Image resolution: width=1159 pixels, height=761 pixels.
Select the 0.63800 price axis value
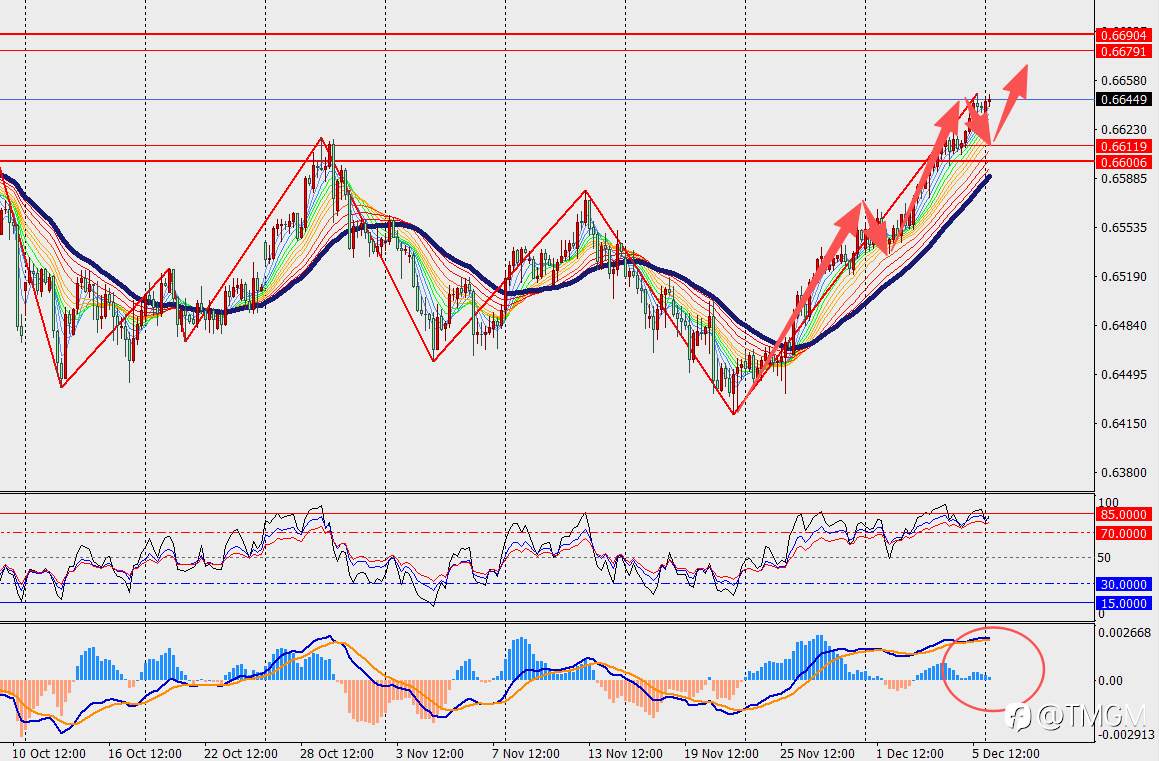tap(1124, 473)
